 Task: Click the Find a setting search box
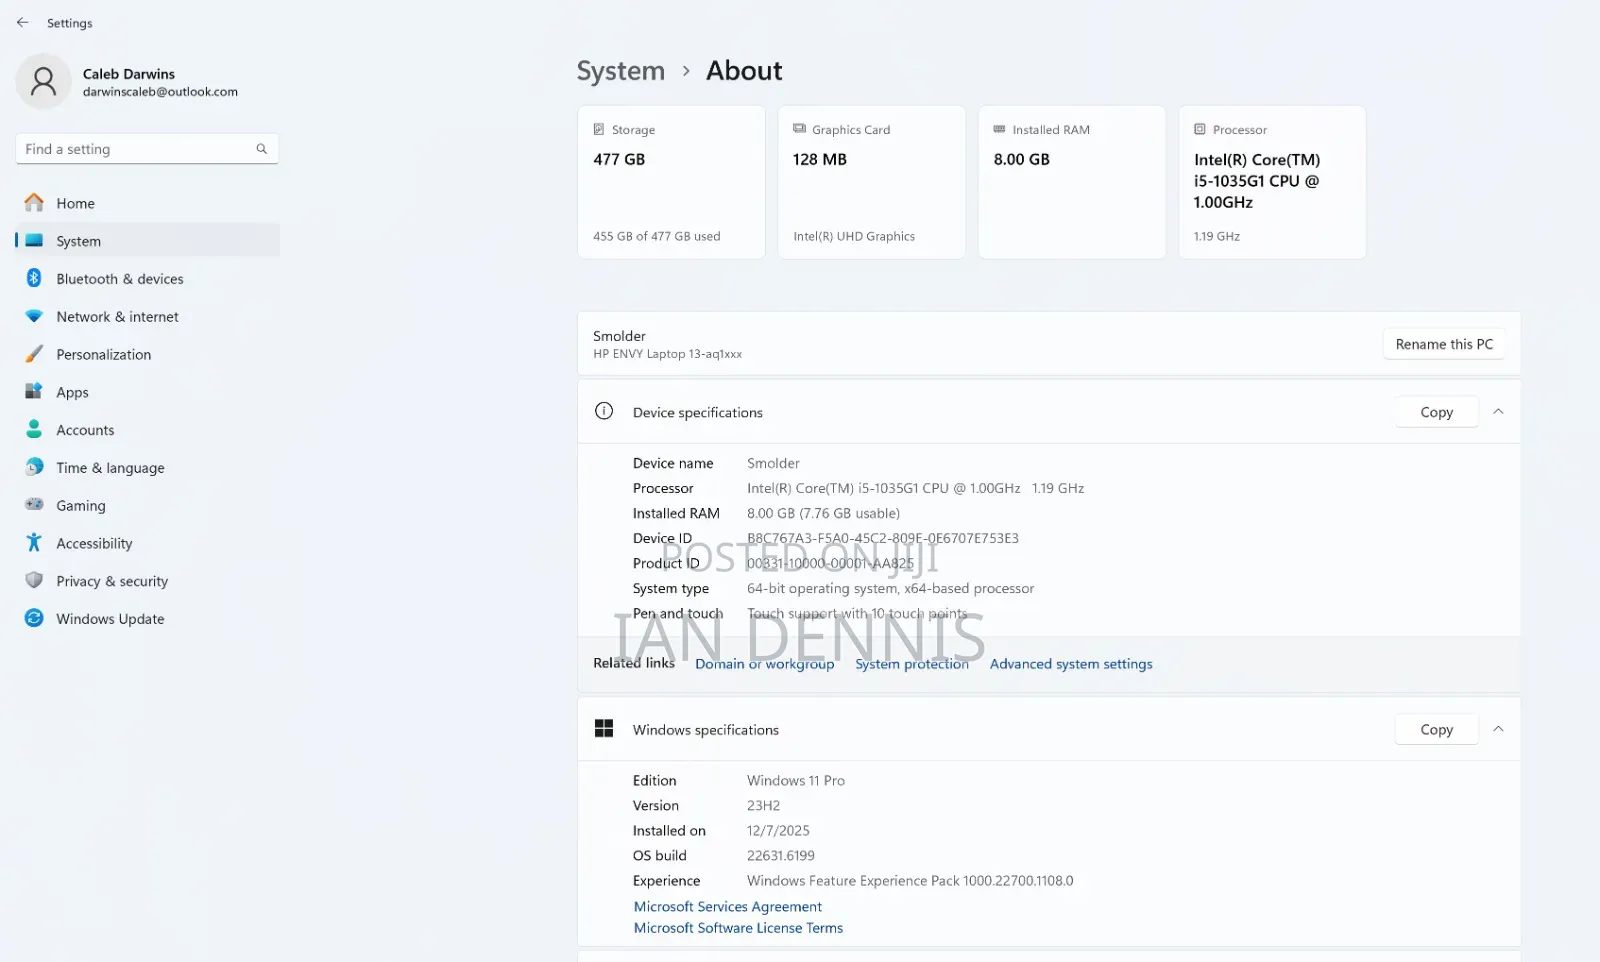pos(147,149)
